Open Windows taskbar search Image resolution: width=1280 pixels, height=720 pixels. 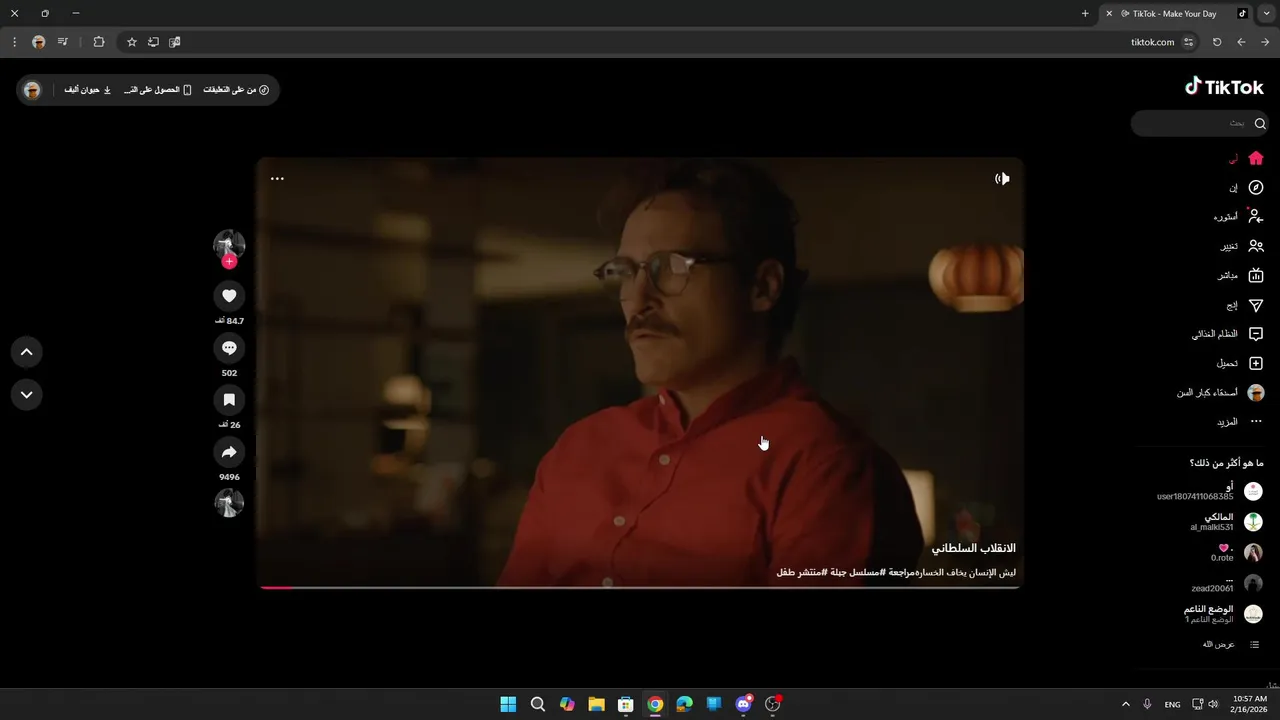pyautogui.click(x=538, y=704)
